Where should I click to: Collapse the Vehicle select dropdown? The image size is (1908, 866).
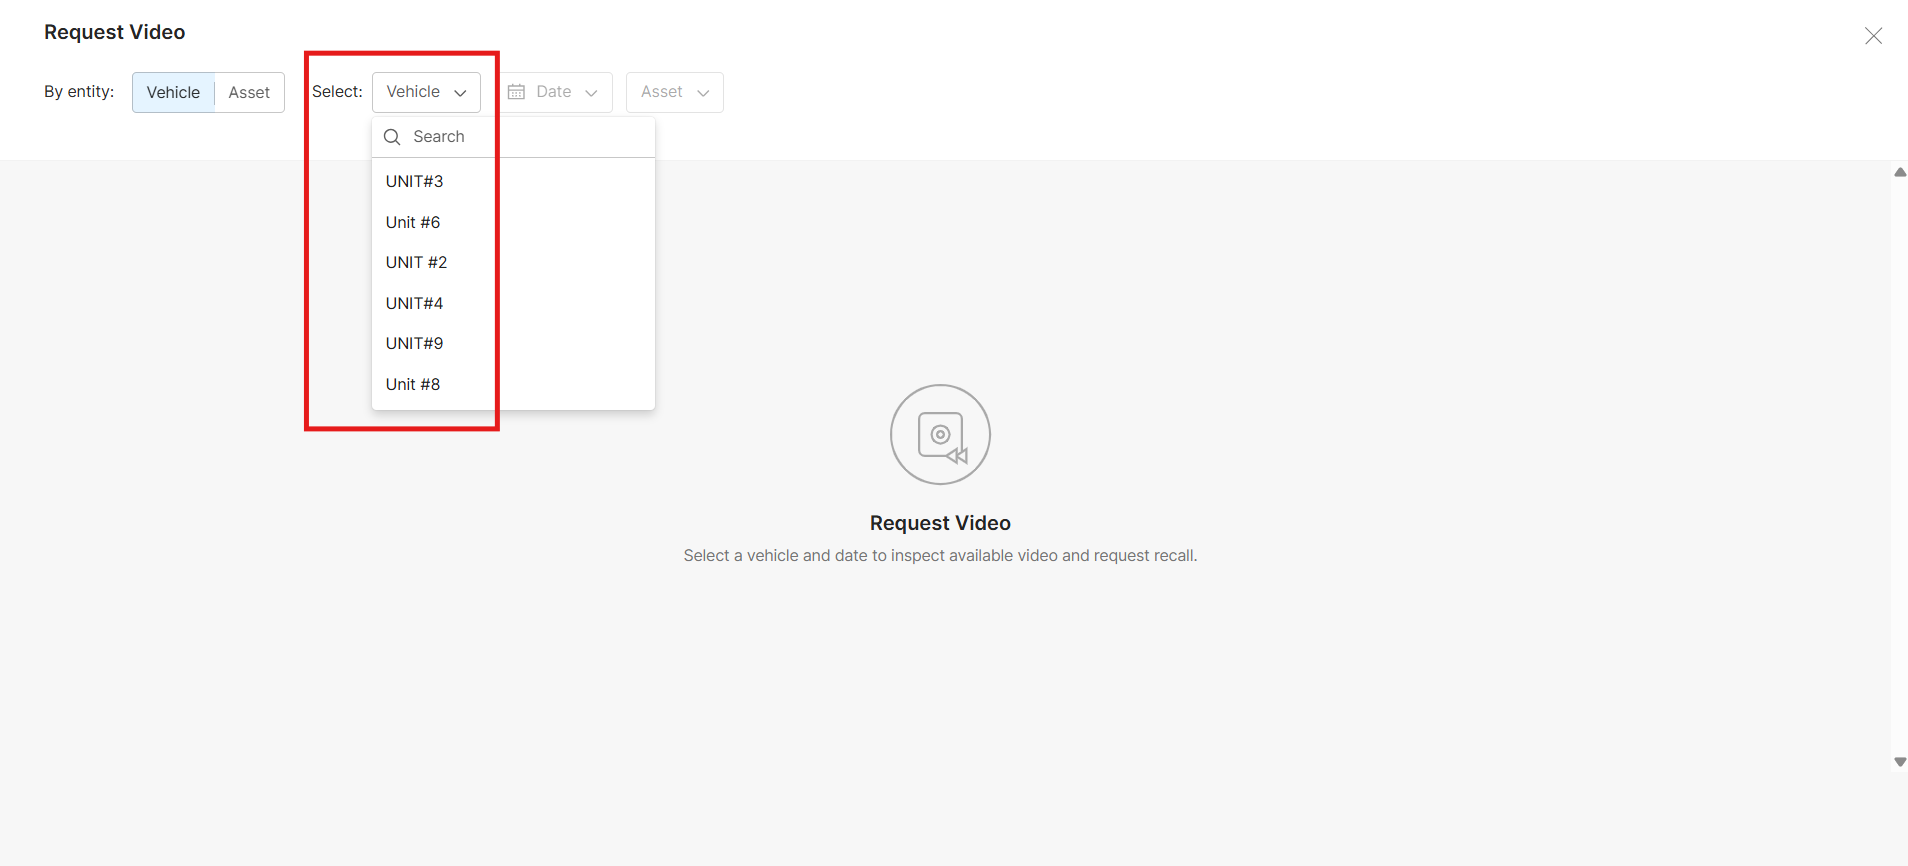click(x=426, y=92)
